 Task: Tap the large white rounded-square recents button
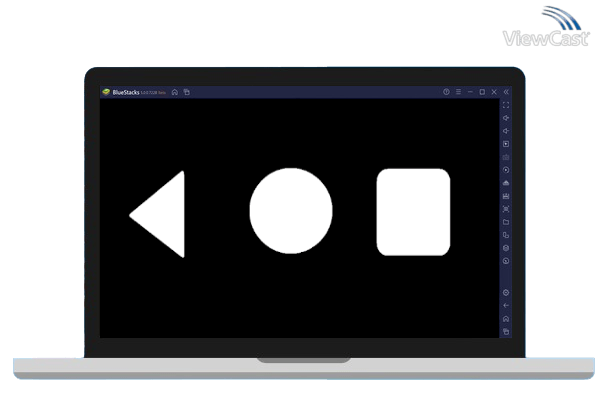tap(413, 212)
